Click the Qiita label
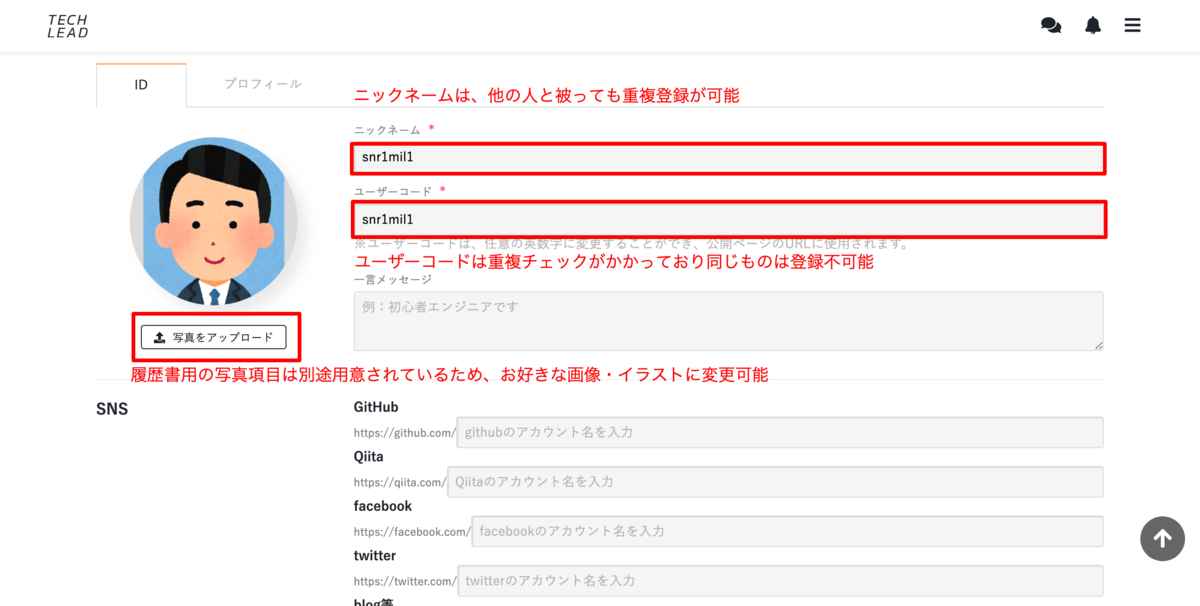1200x606 pixels. tap(369, 457)
